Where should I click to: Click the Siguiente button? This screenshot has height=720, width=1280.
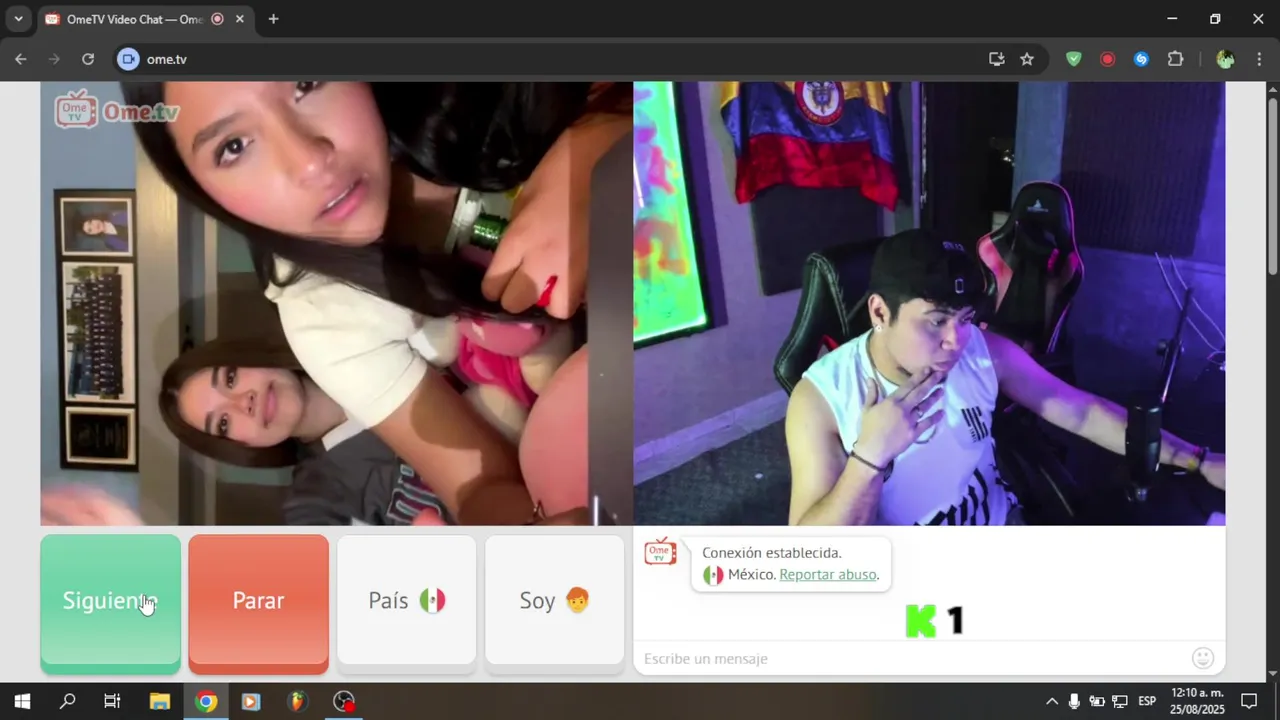click(110, 603)
